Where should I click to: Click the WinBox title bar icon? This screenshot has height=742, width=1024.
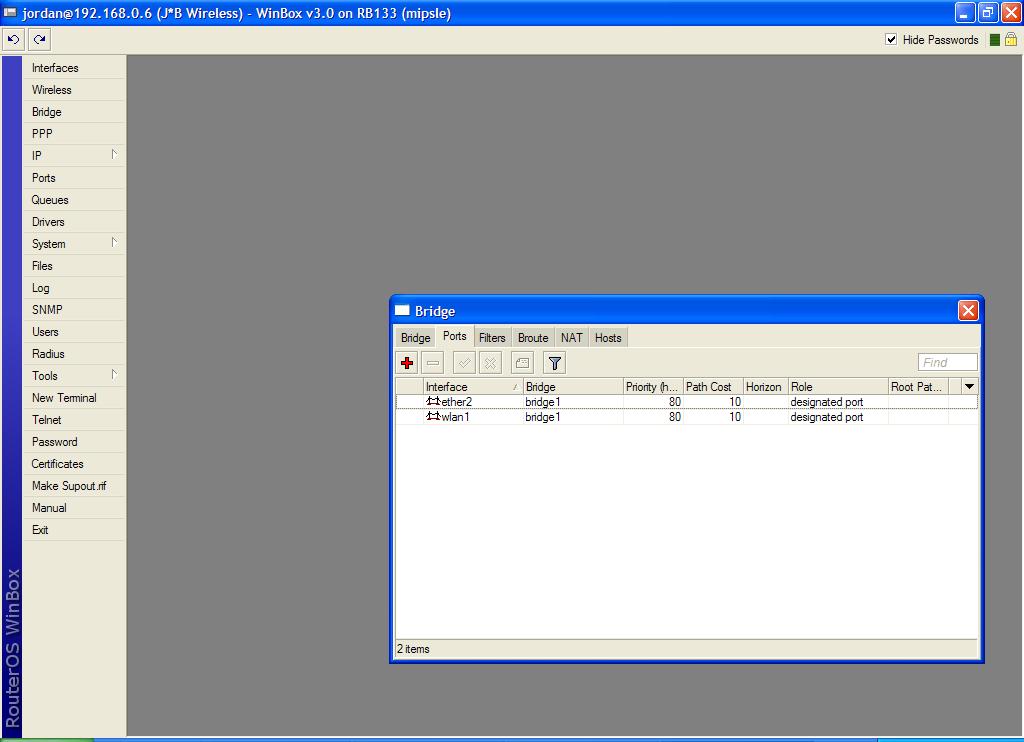tap(10, 12)
